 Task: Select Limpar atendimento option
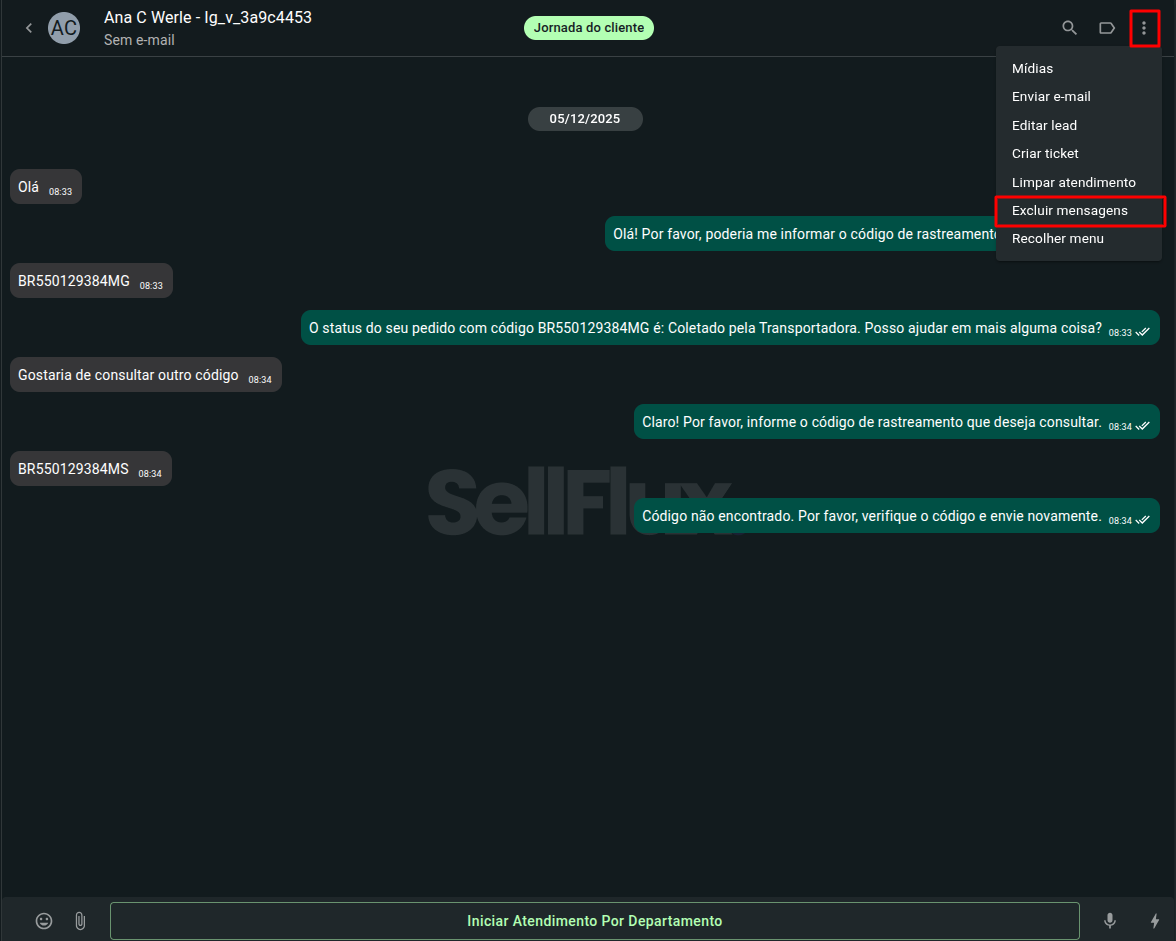click(x=1073, y=183)
